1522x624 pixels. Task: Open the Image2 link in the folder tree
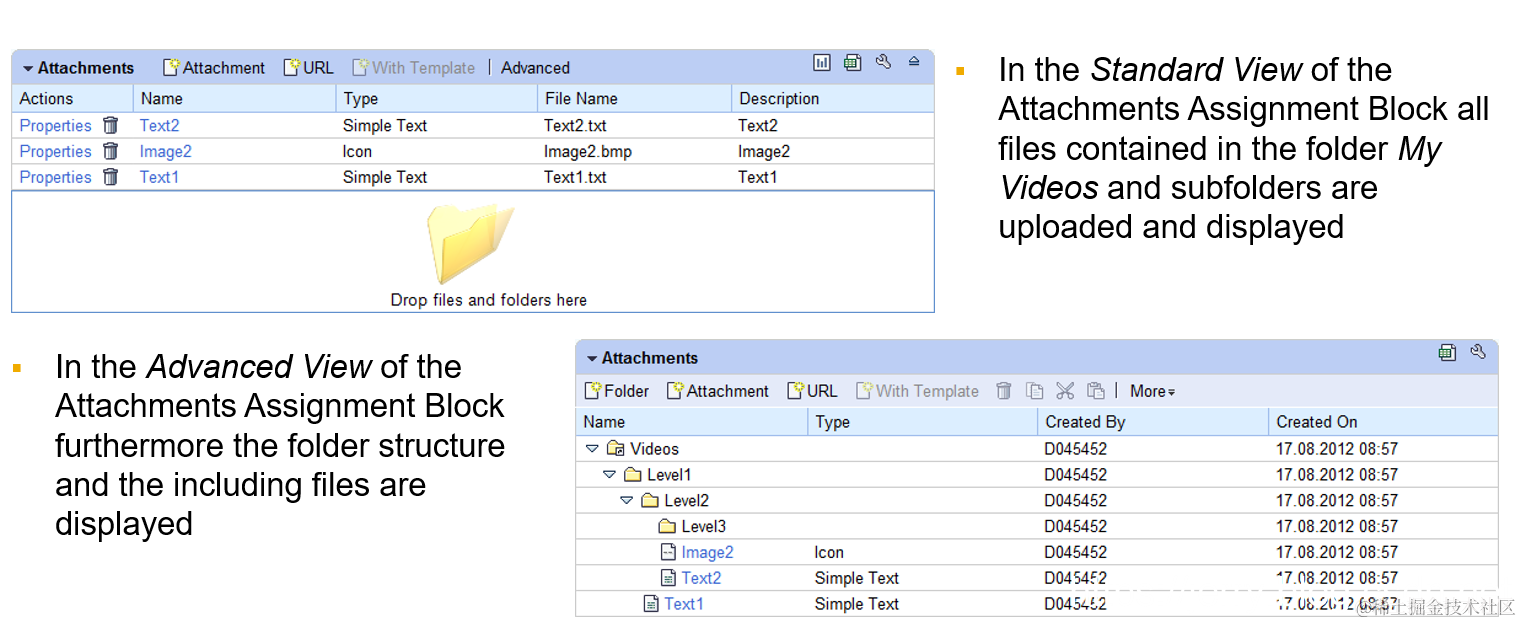click(x=707, y=552)
